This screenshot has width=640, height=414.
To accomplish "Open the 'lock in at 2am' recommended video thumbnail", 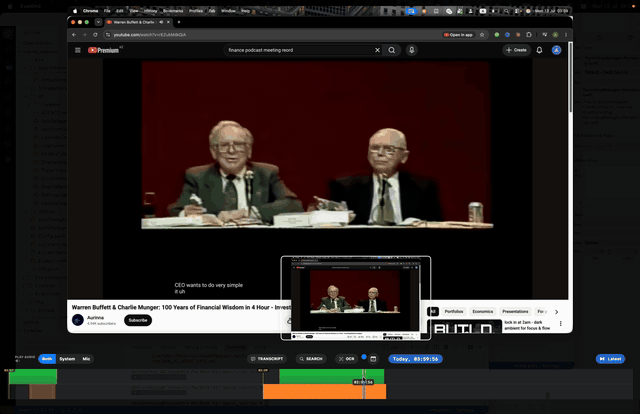I will [x=464, y=327].
